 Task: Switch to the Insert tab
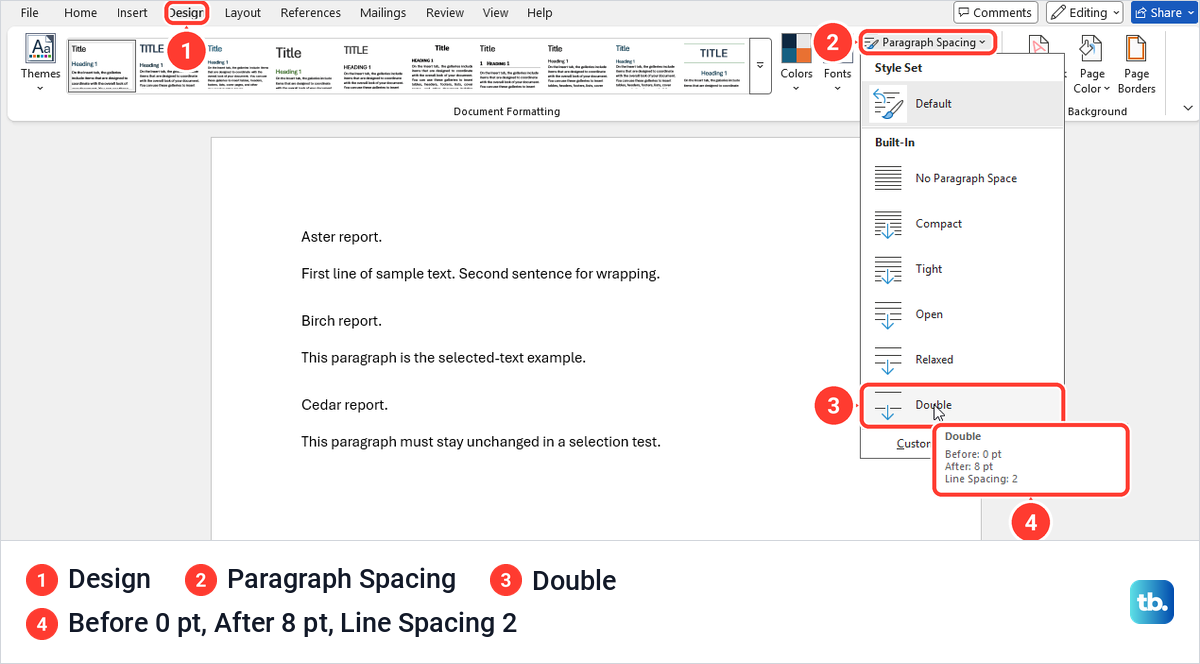point(132,13)
